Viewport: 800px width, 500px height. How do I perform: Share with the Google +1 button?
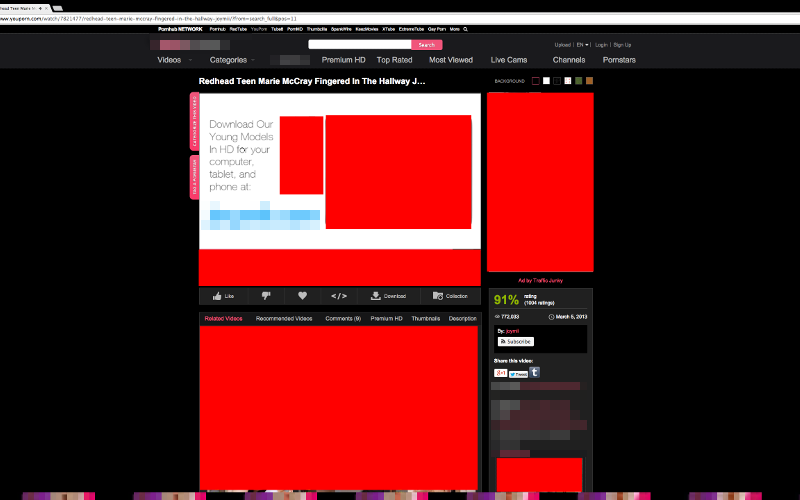coord(501,373)
